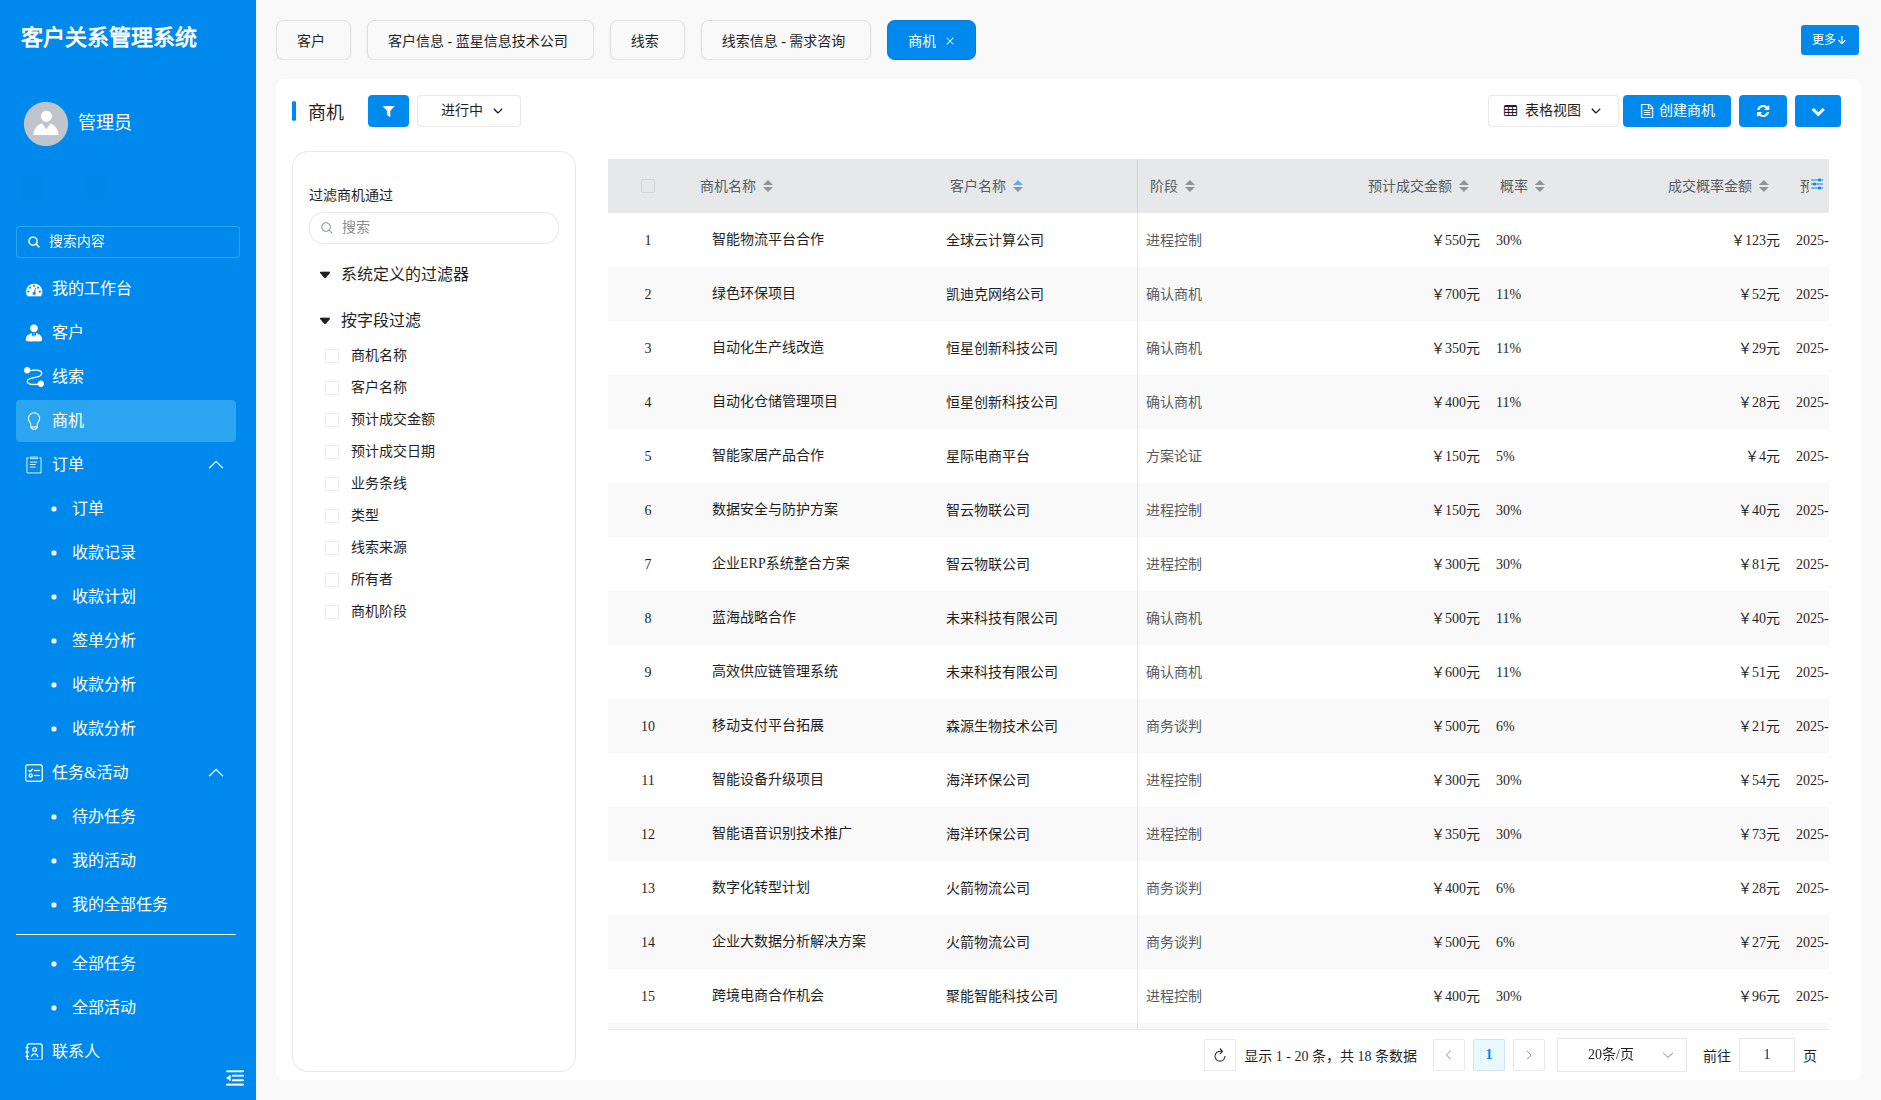Check the 所有者 filter field
The image size is (1881, 1100).
(332, 580)
